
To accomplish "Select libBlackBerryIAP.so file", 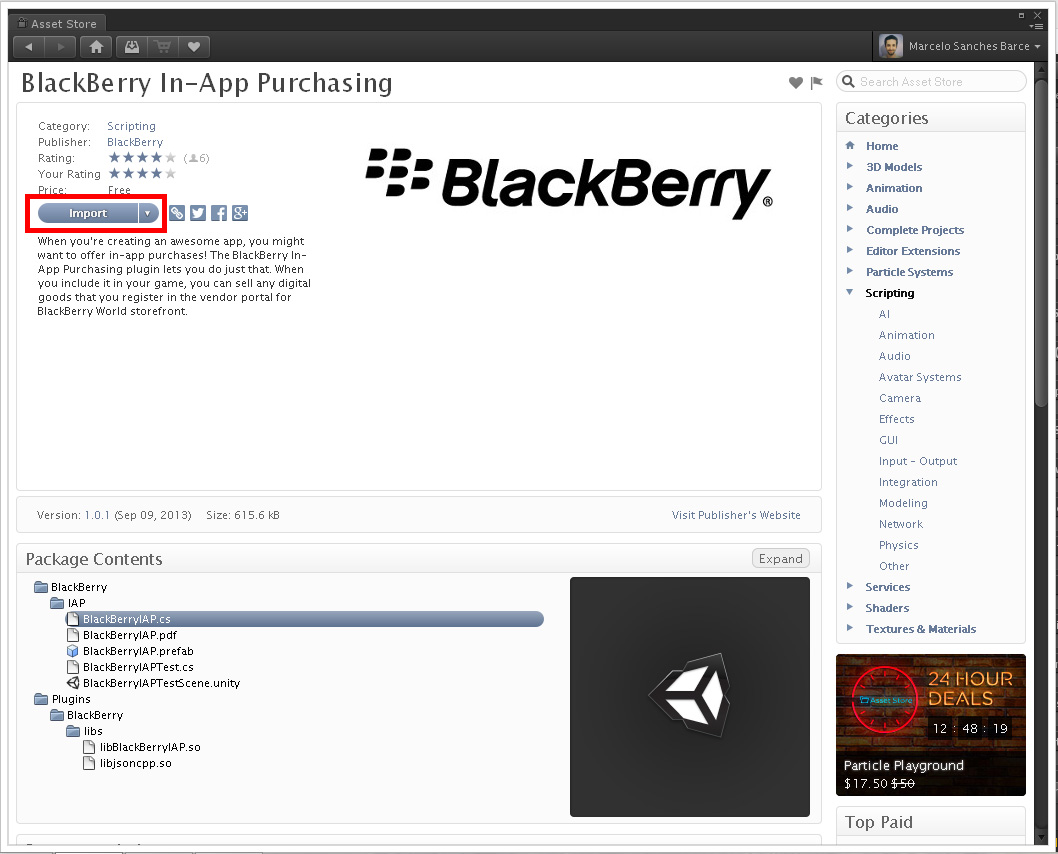I will tap(150, 747).
